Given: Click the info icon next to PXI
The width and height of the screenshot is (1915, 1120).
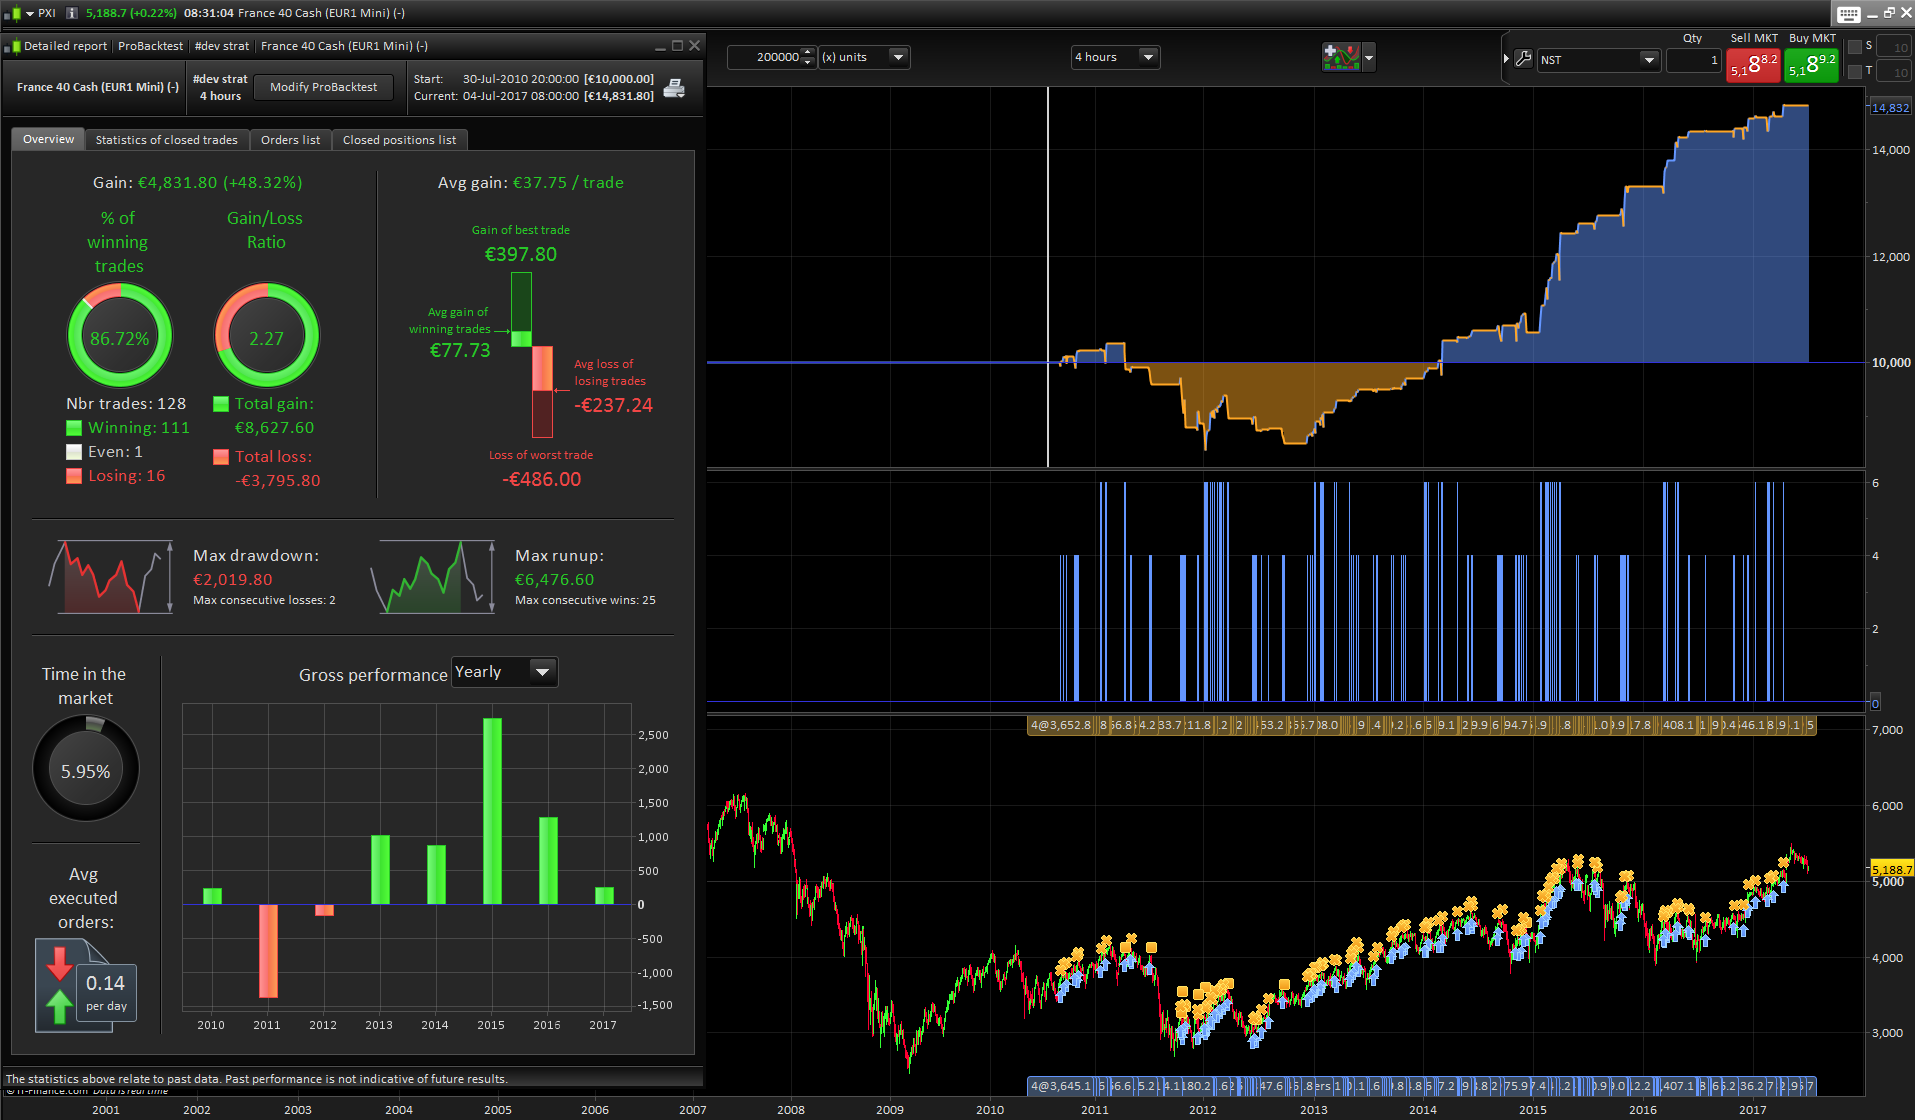Looking at the screenshot, I should tap(72, 13).
